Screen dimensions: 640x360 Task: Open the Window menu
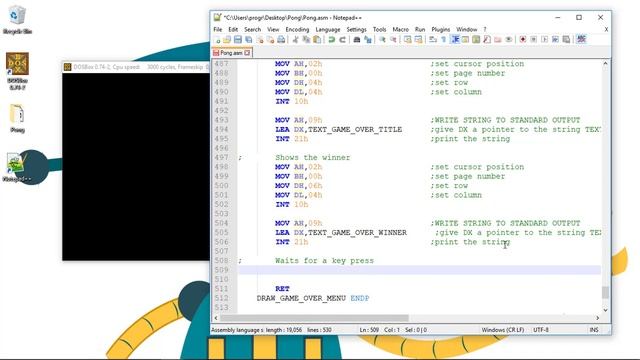click(x=467, y=29)
